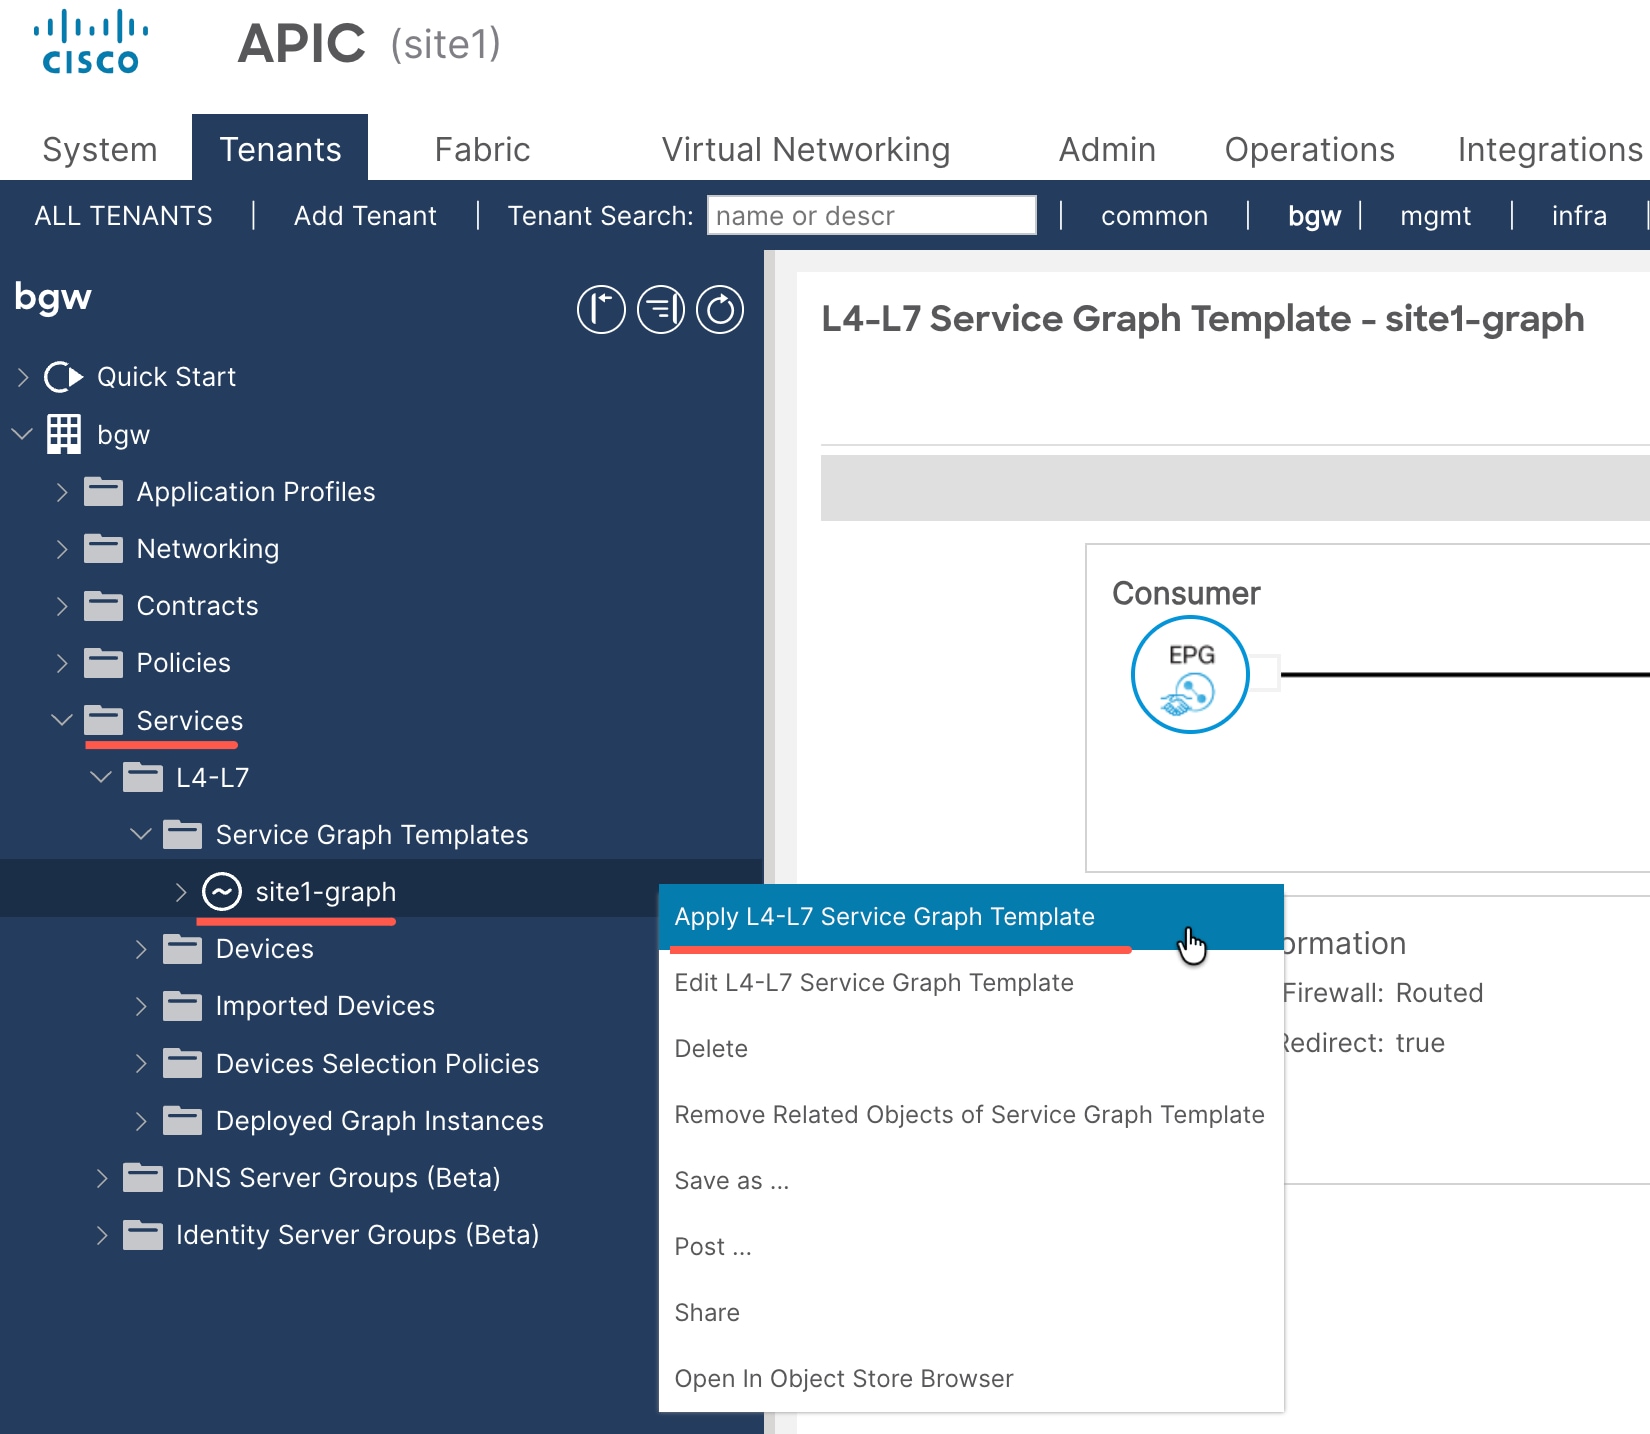This screenshot has width=1650, height=1434.
Task: Collapse the L4-L7 chevron
Action: coord(101,777)
